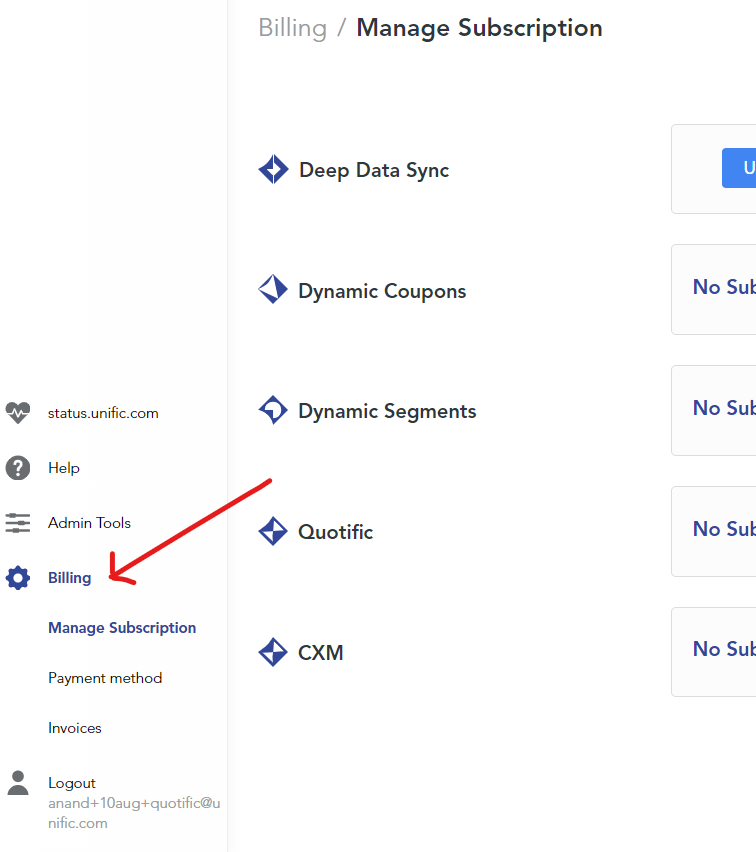The height and width of the screenshot is (852, 756).
Task: Click the heartbeat status icon in the sidebar
Action: [x=17, y=412]
